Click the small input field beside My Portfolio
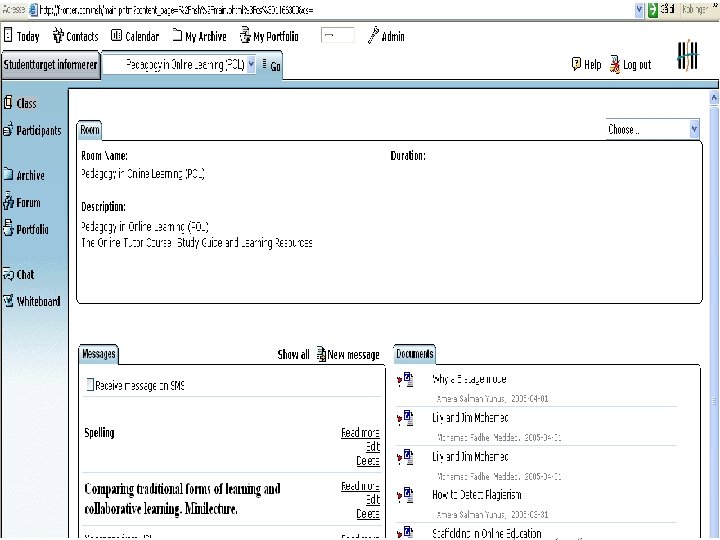 (338, 35)
